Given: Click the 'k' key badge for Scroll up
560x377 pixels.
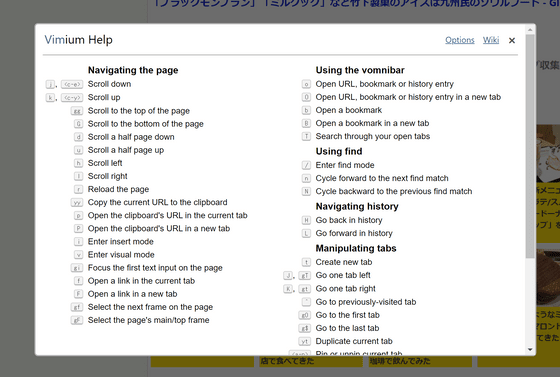Looking at the screenshot, I should click(50, 97).
